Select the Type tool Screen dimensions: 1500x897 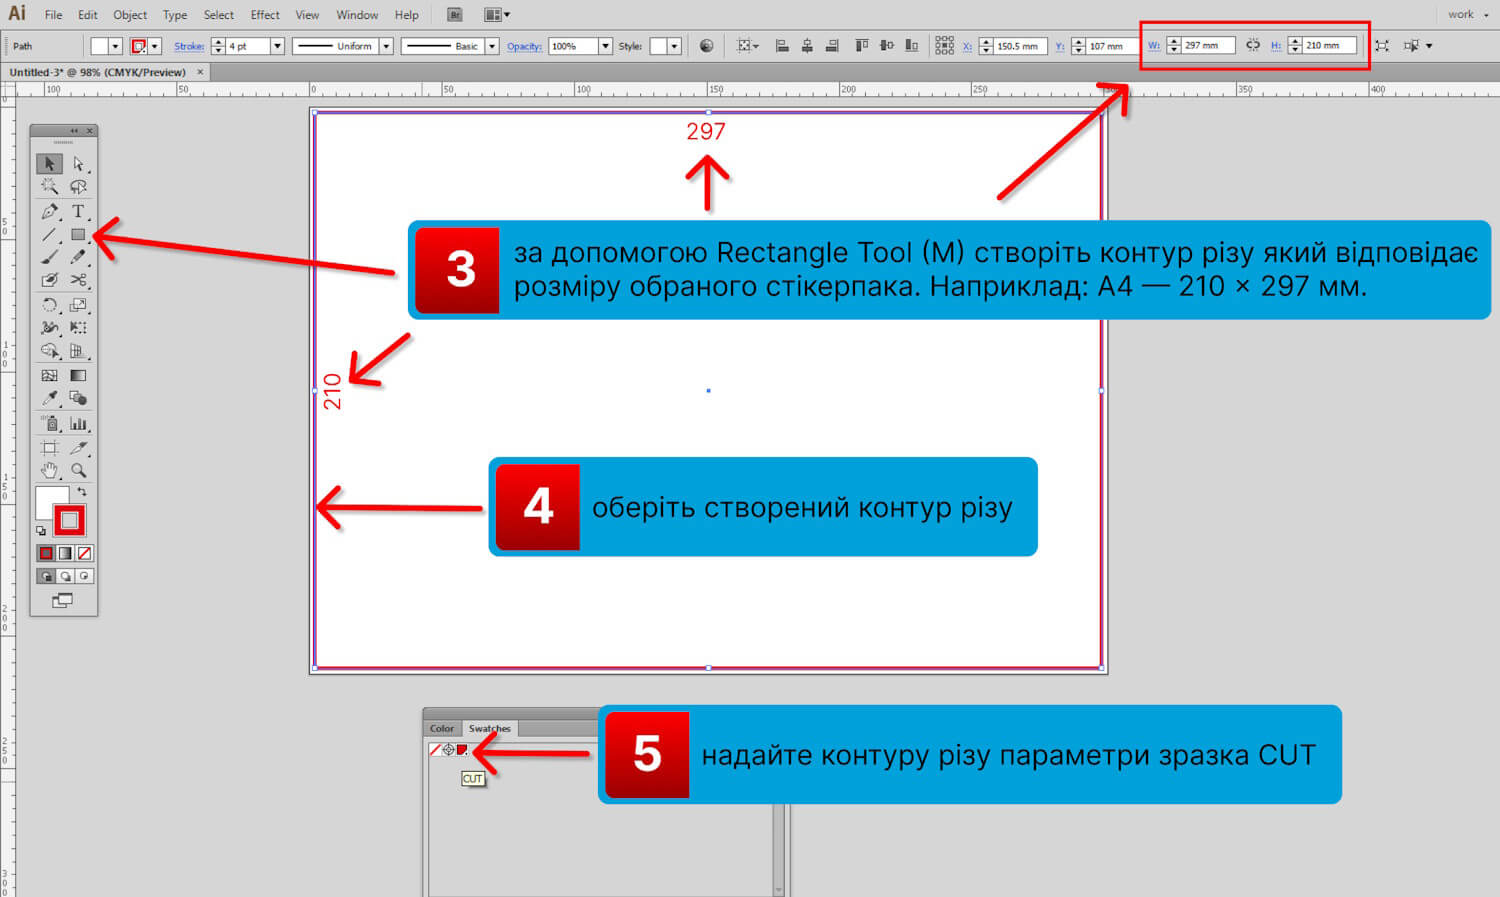click(78, 211)
